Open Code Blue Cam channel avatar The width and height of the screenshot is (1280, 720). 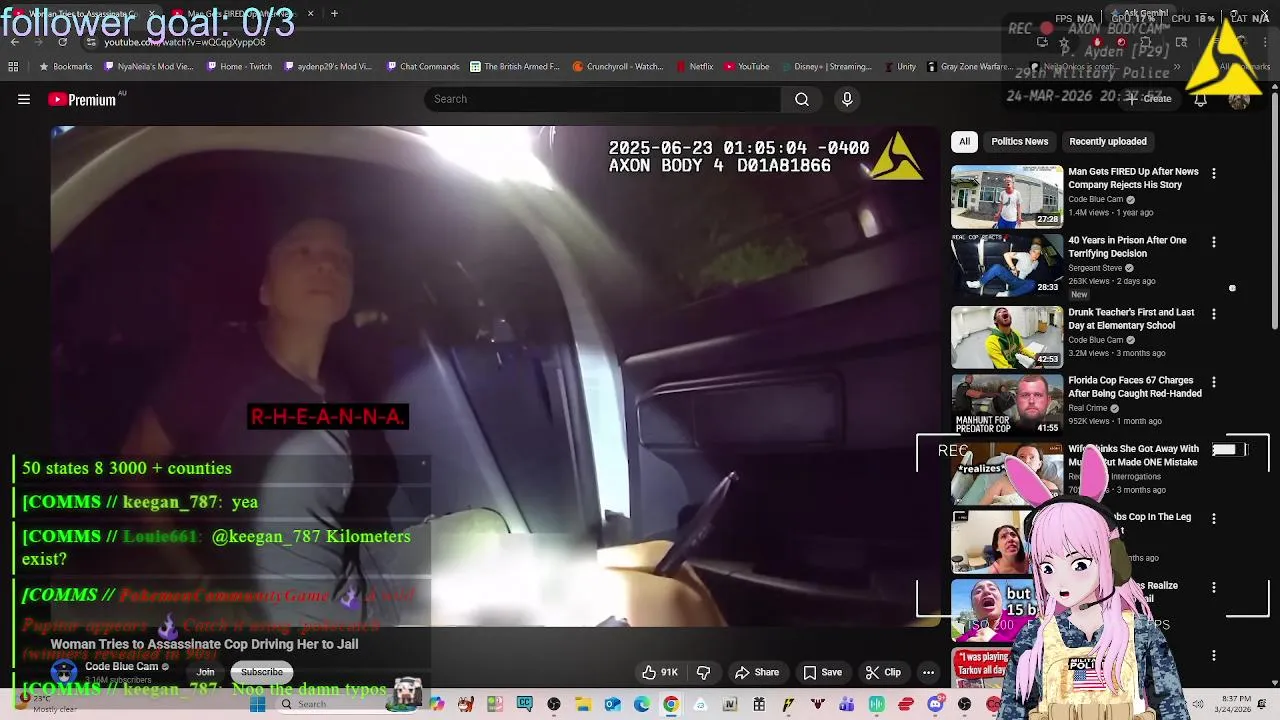click(64, 671)
